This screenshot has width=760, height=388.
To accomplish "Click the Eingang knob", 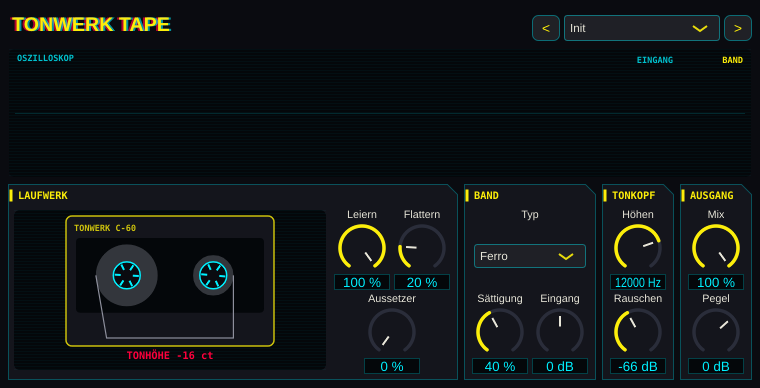I will coord(560,331).
